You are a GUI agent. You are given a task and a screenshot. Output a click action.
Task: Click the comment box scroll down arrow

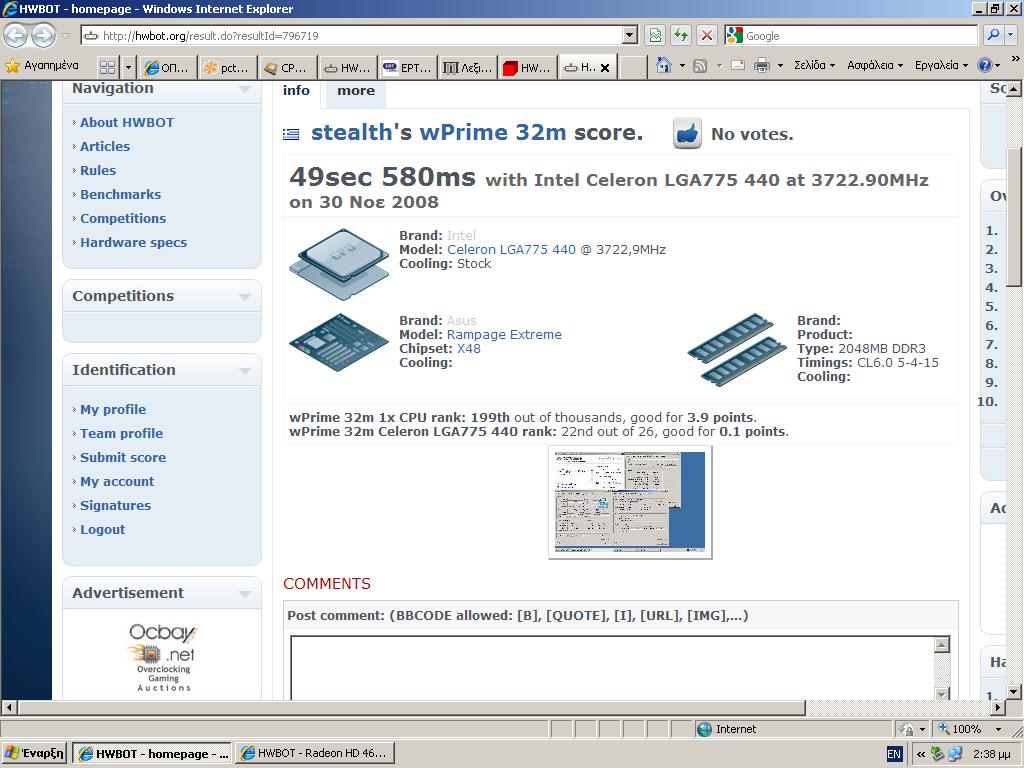pos(942,694)
